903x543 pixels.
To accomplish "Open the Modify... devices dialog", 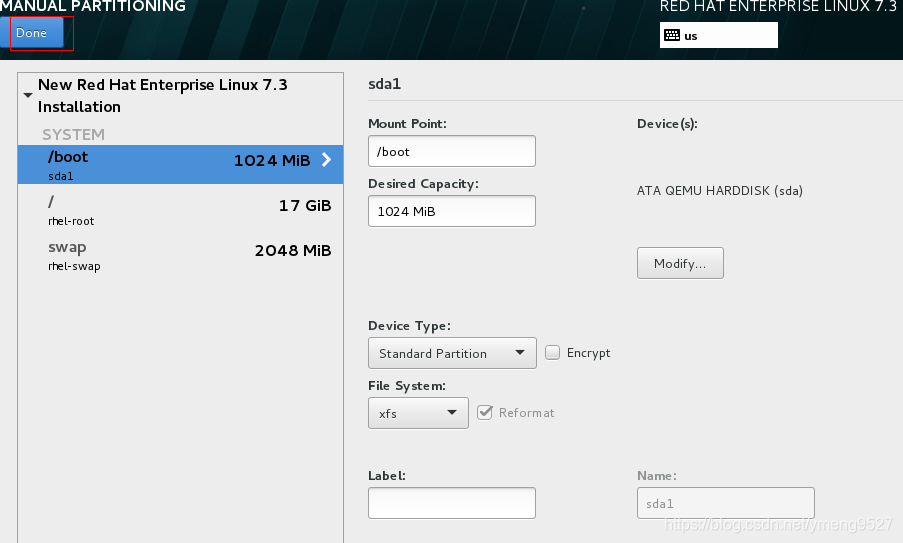I will click(680, 263).
